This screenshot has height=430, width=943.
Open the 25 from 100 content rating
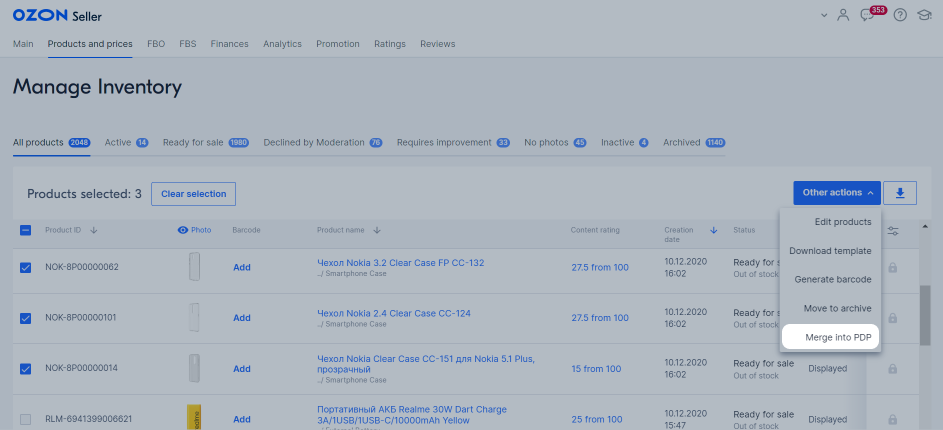pos(597,419)
